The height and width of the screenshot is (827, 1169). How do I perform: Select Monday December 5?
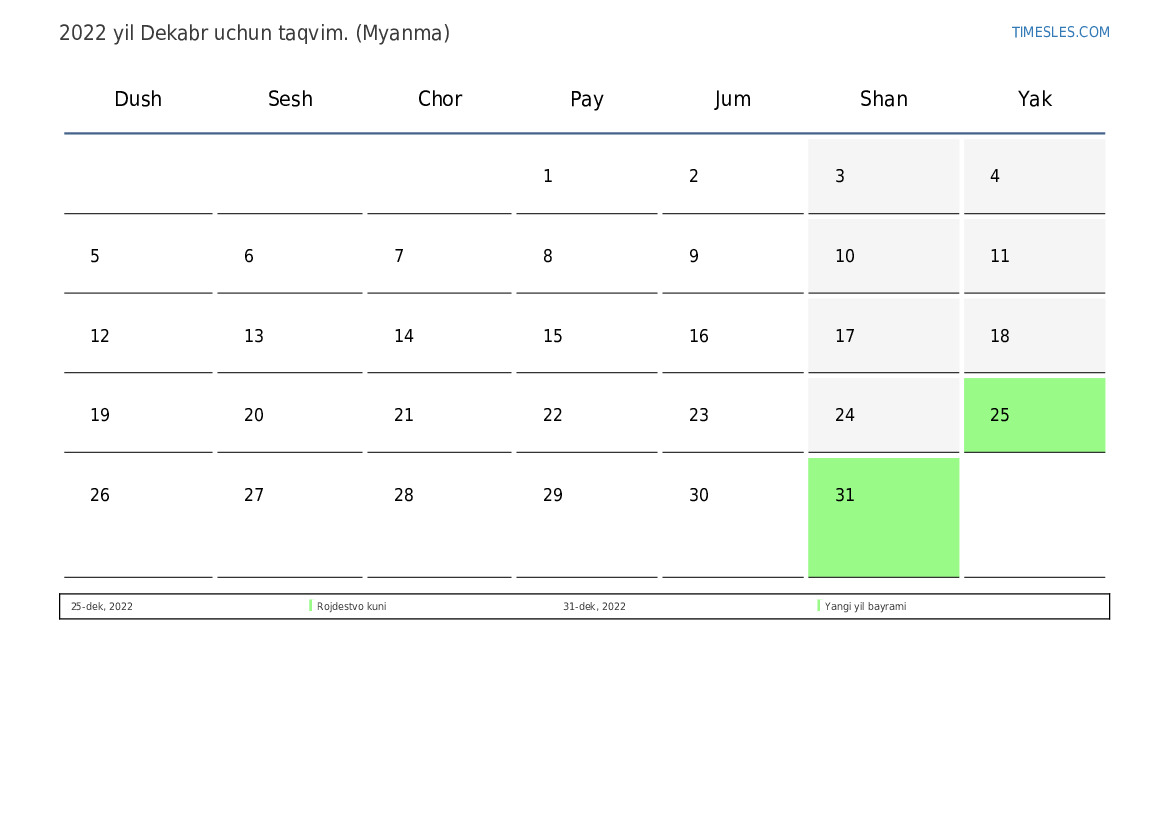tap(95, 257)
